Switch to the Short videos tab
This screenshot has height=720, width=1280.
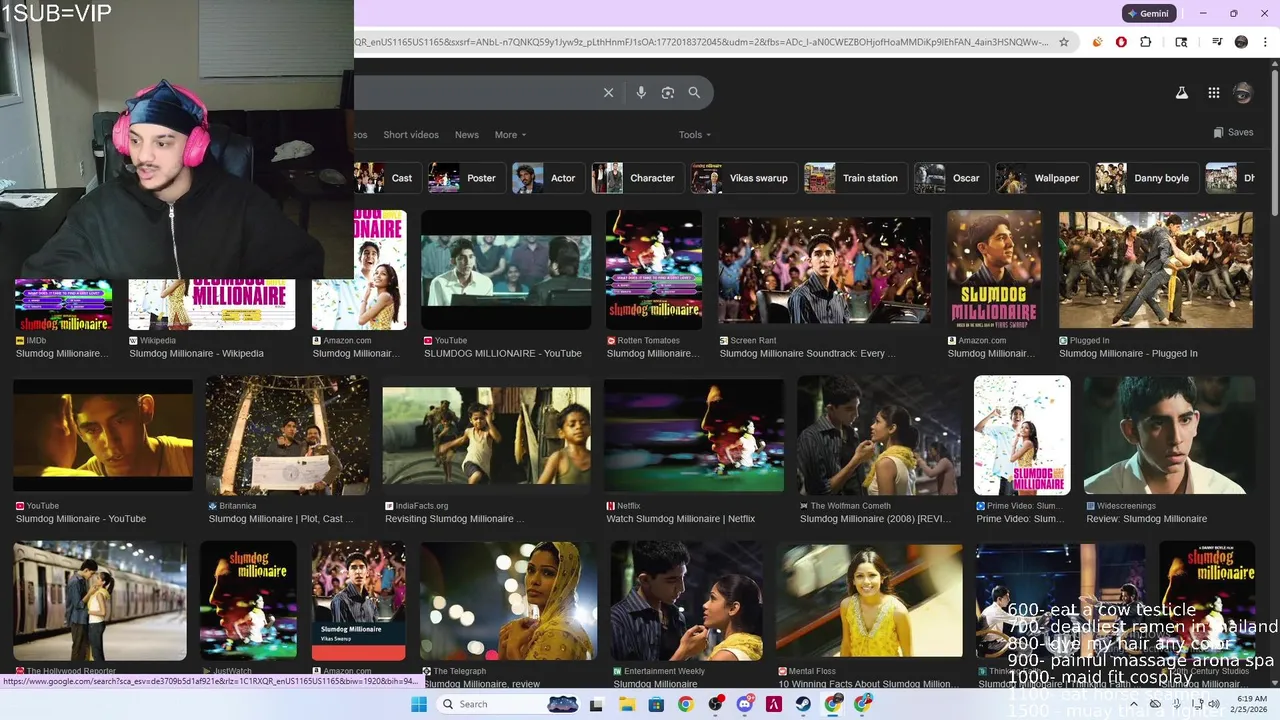(411, 135)
